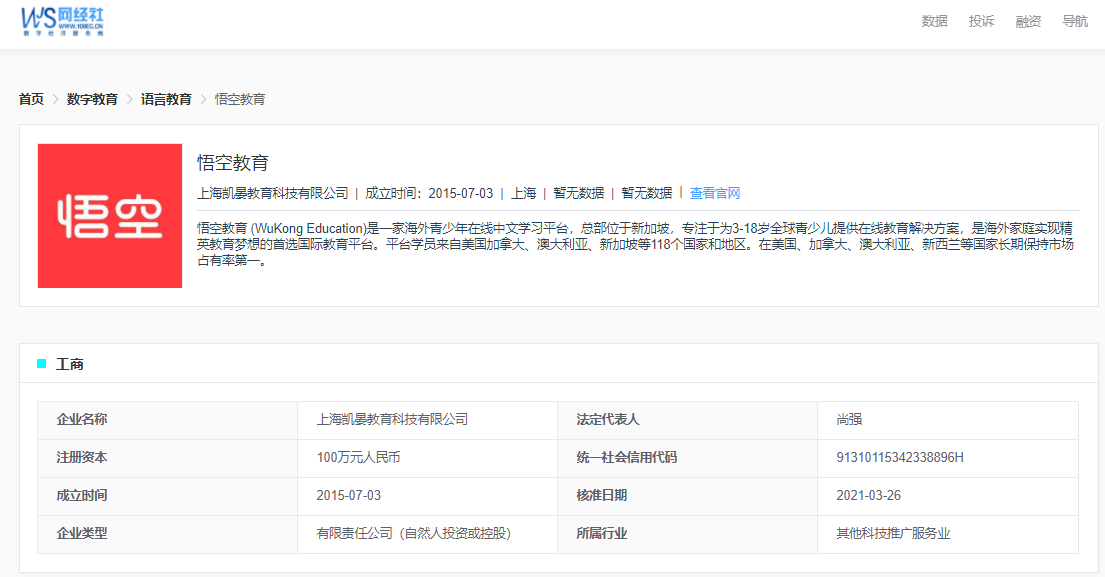This screenshot has height=577, width=1105.
Task: Select the 2021-03-26 approval date cell
Action: click(x=948, y=496)
